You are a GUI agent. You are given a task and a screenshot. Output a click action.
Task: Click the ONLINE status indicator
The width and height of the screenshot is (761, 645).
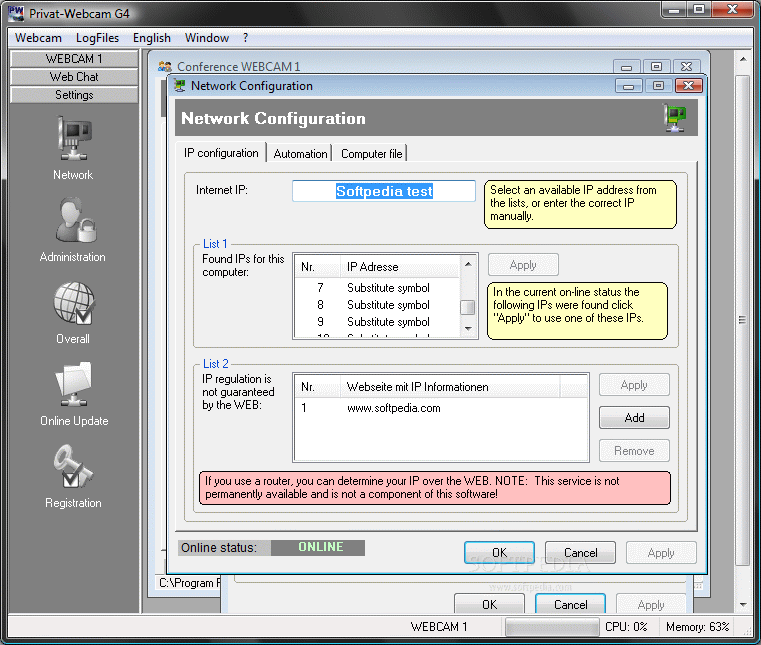318,547
